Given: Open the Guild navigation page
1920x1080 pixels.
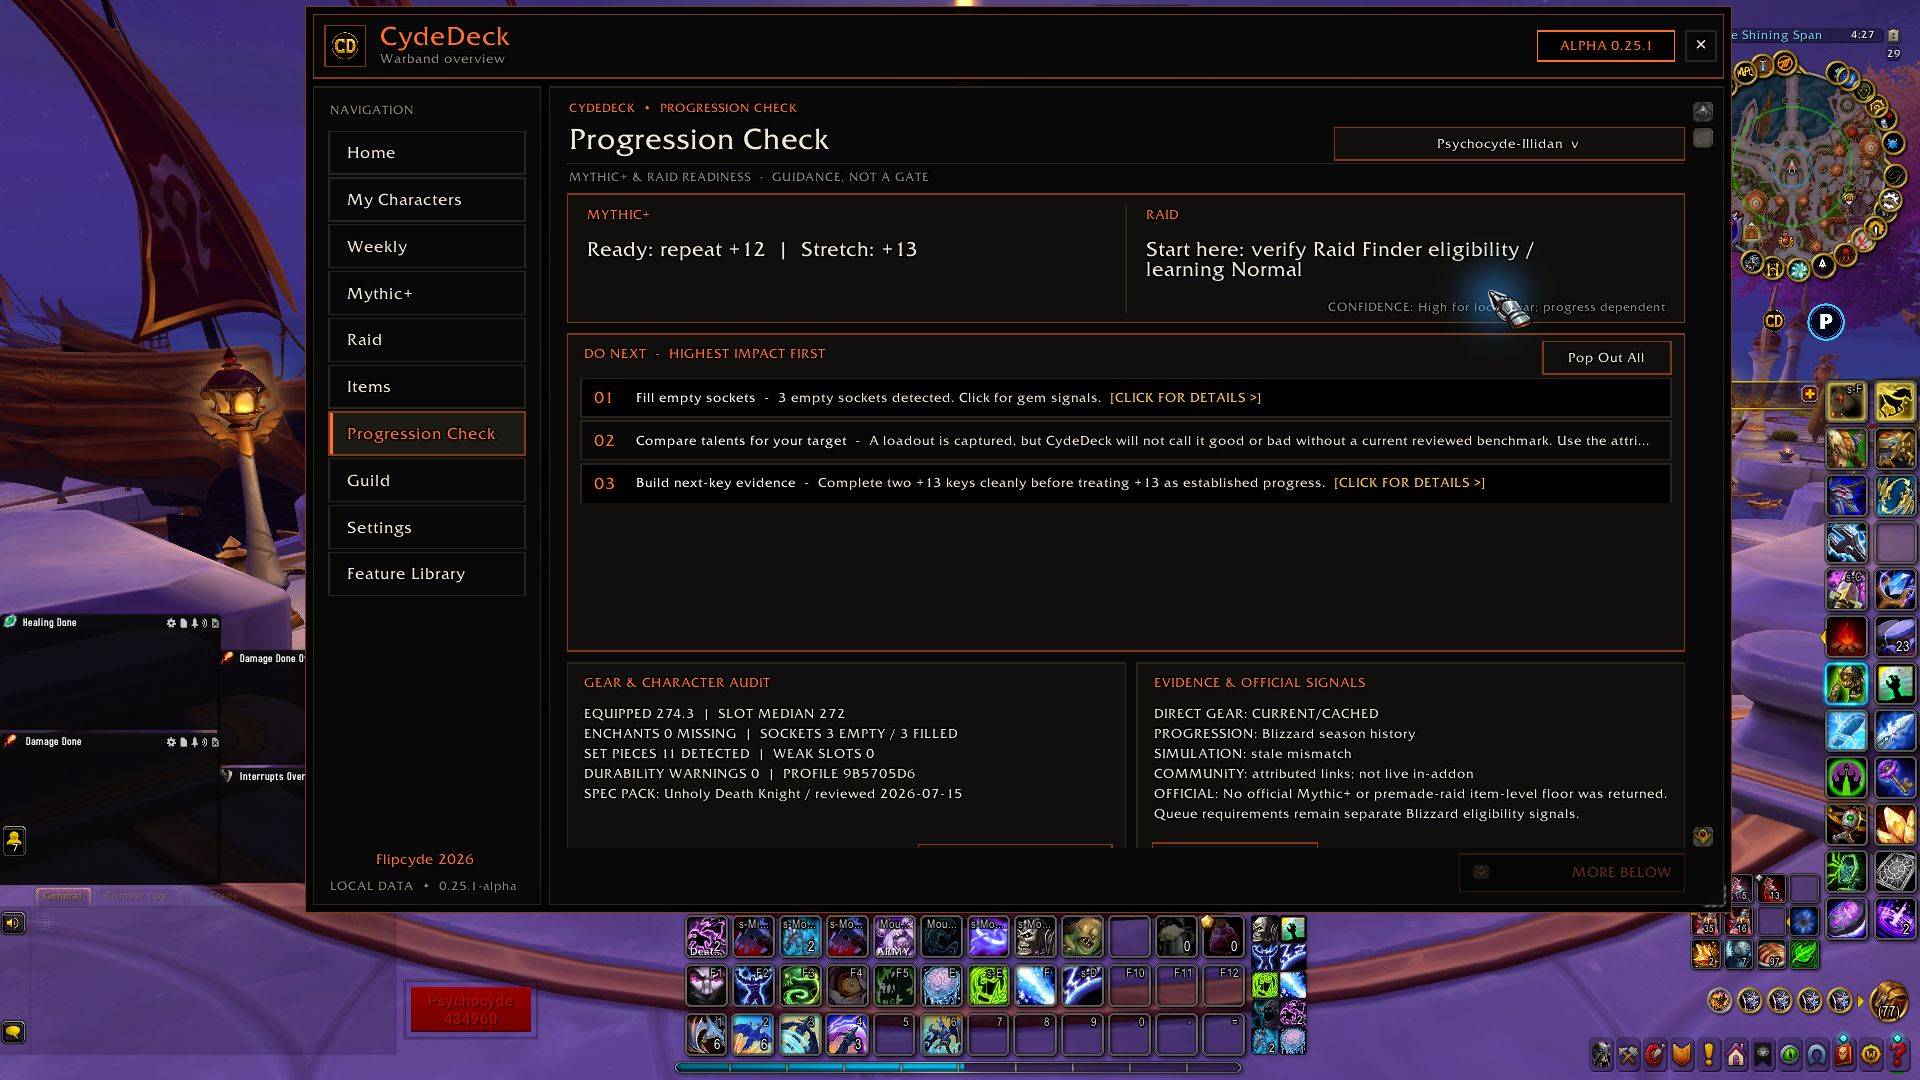Looking at the screenshot, I should [427, 481].
